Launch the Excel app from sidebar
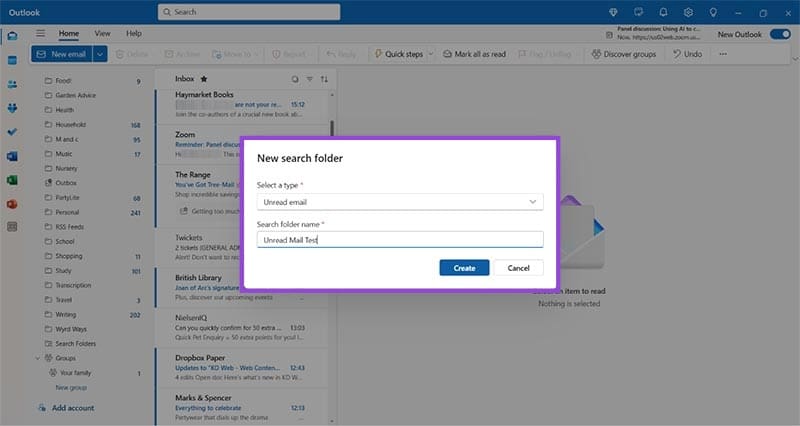Screen dimensions: 800x426 click(12, 180)
